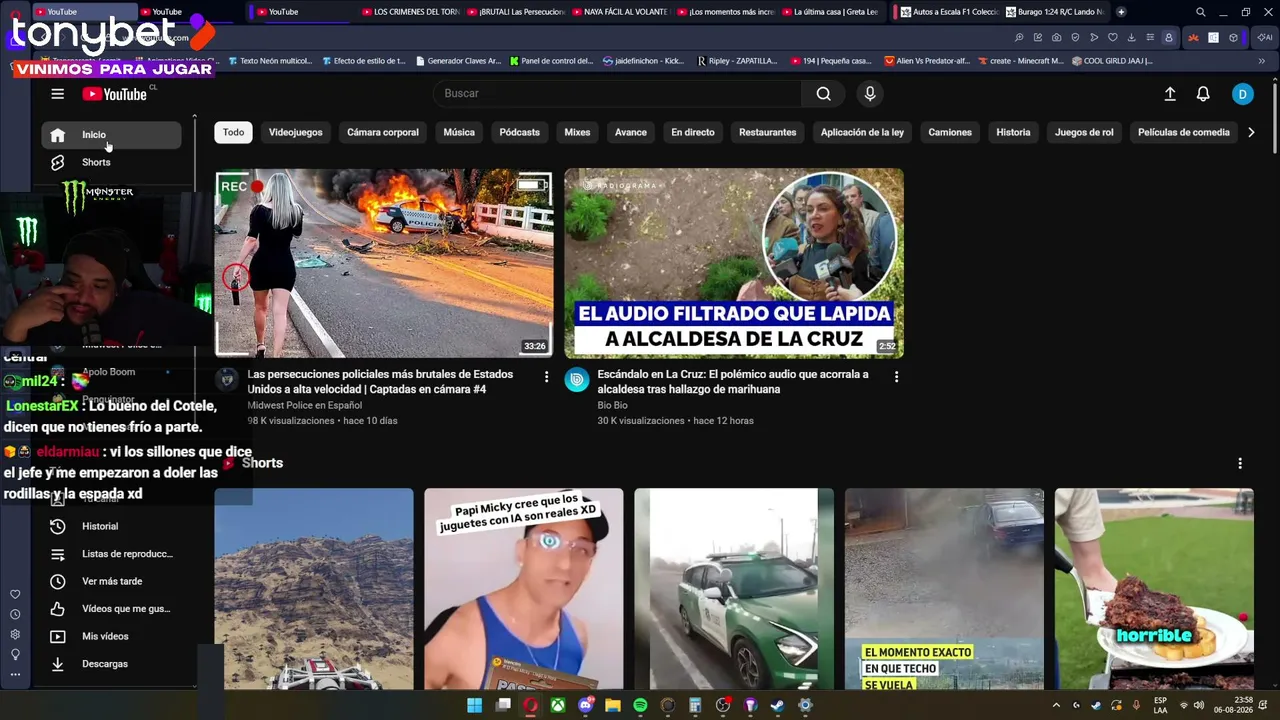
Task: Play the burning police car video thumbnail
Action: [x=384, y=263]
